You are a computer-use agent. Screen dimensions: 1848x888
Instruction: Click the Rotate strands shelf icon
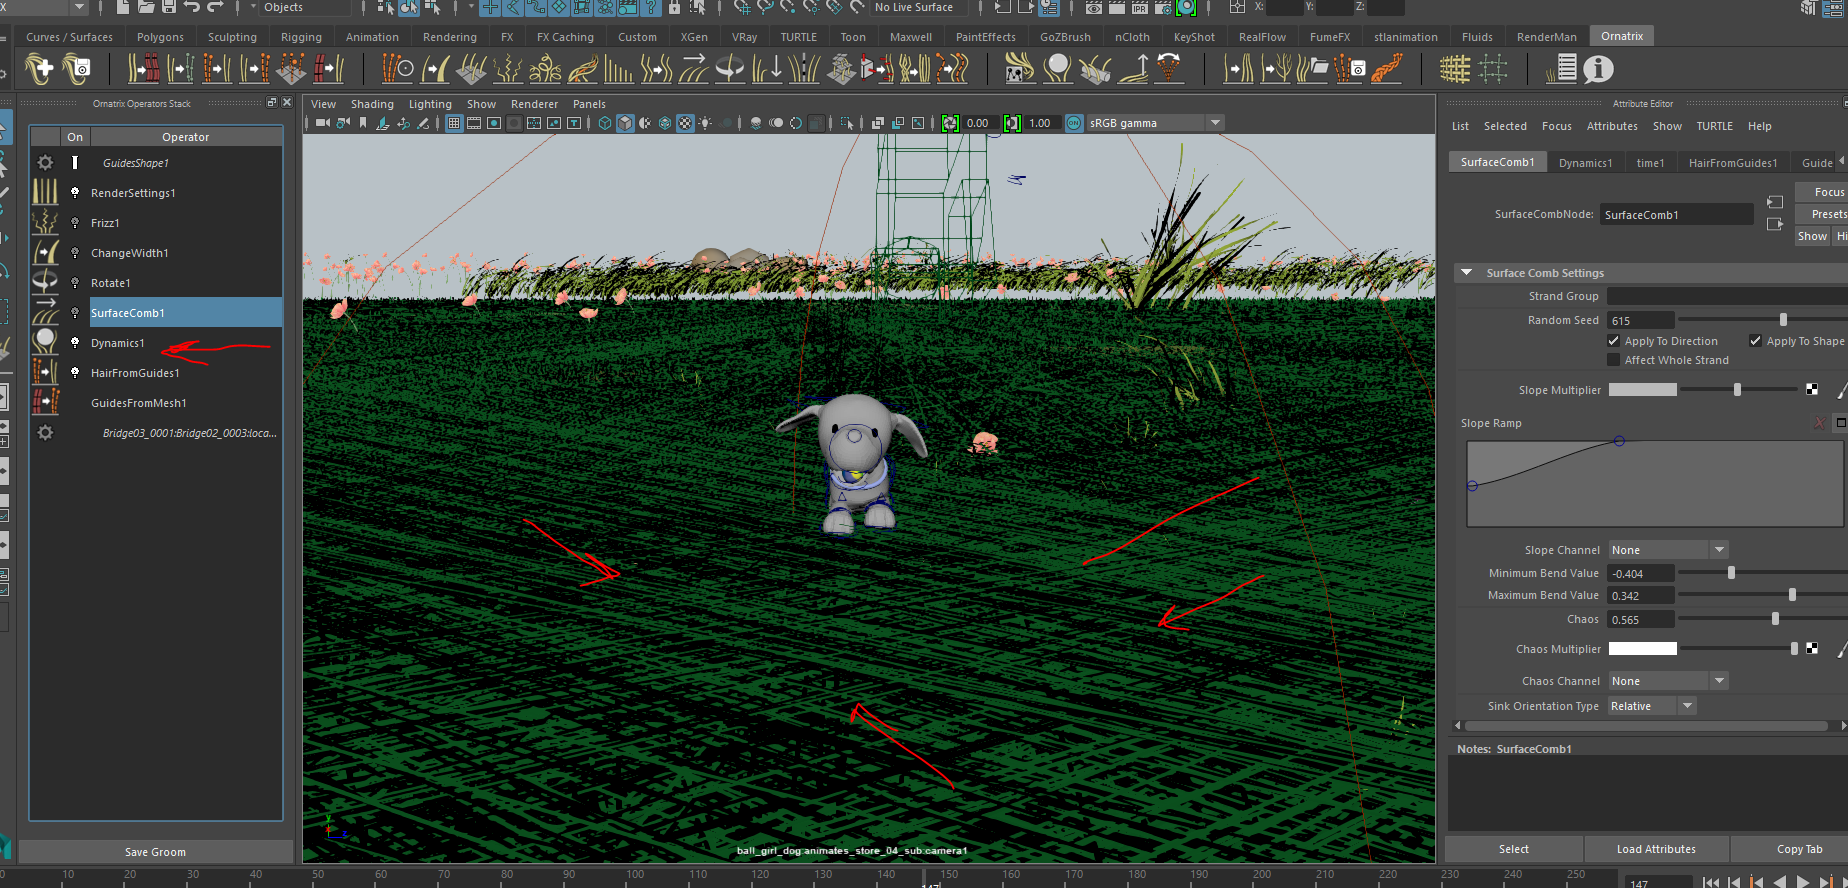pyautogui.click(x=730, y=69)
